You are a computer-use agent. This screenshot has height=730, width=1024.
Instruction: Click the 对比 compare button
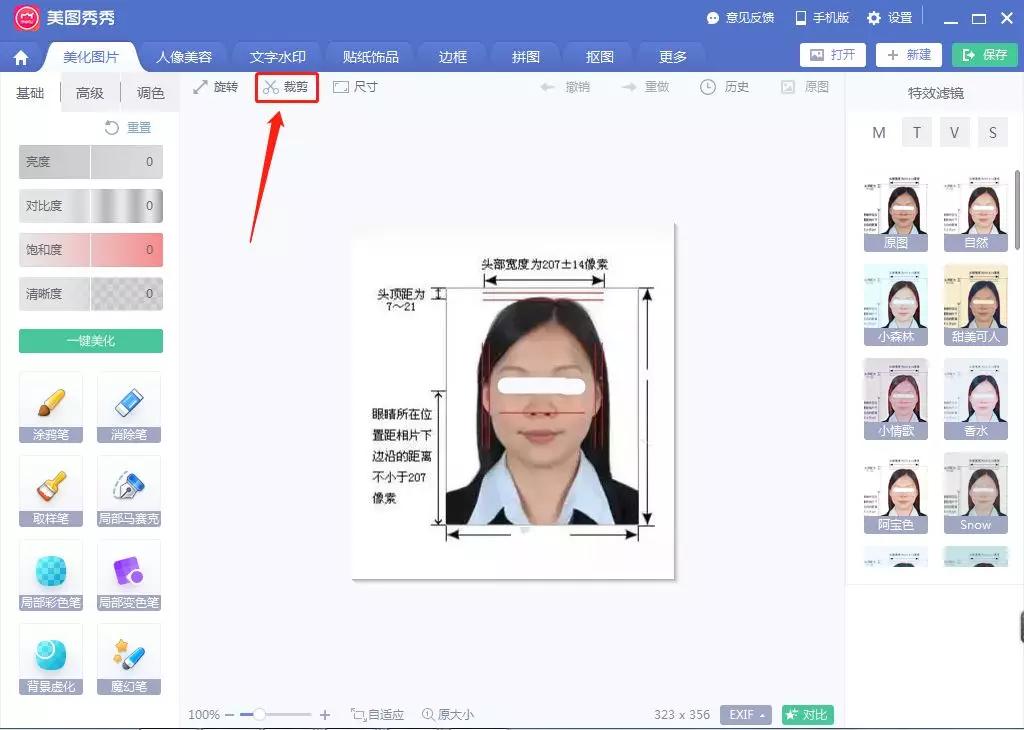(808, 715)
